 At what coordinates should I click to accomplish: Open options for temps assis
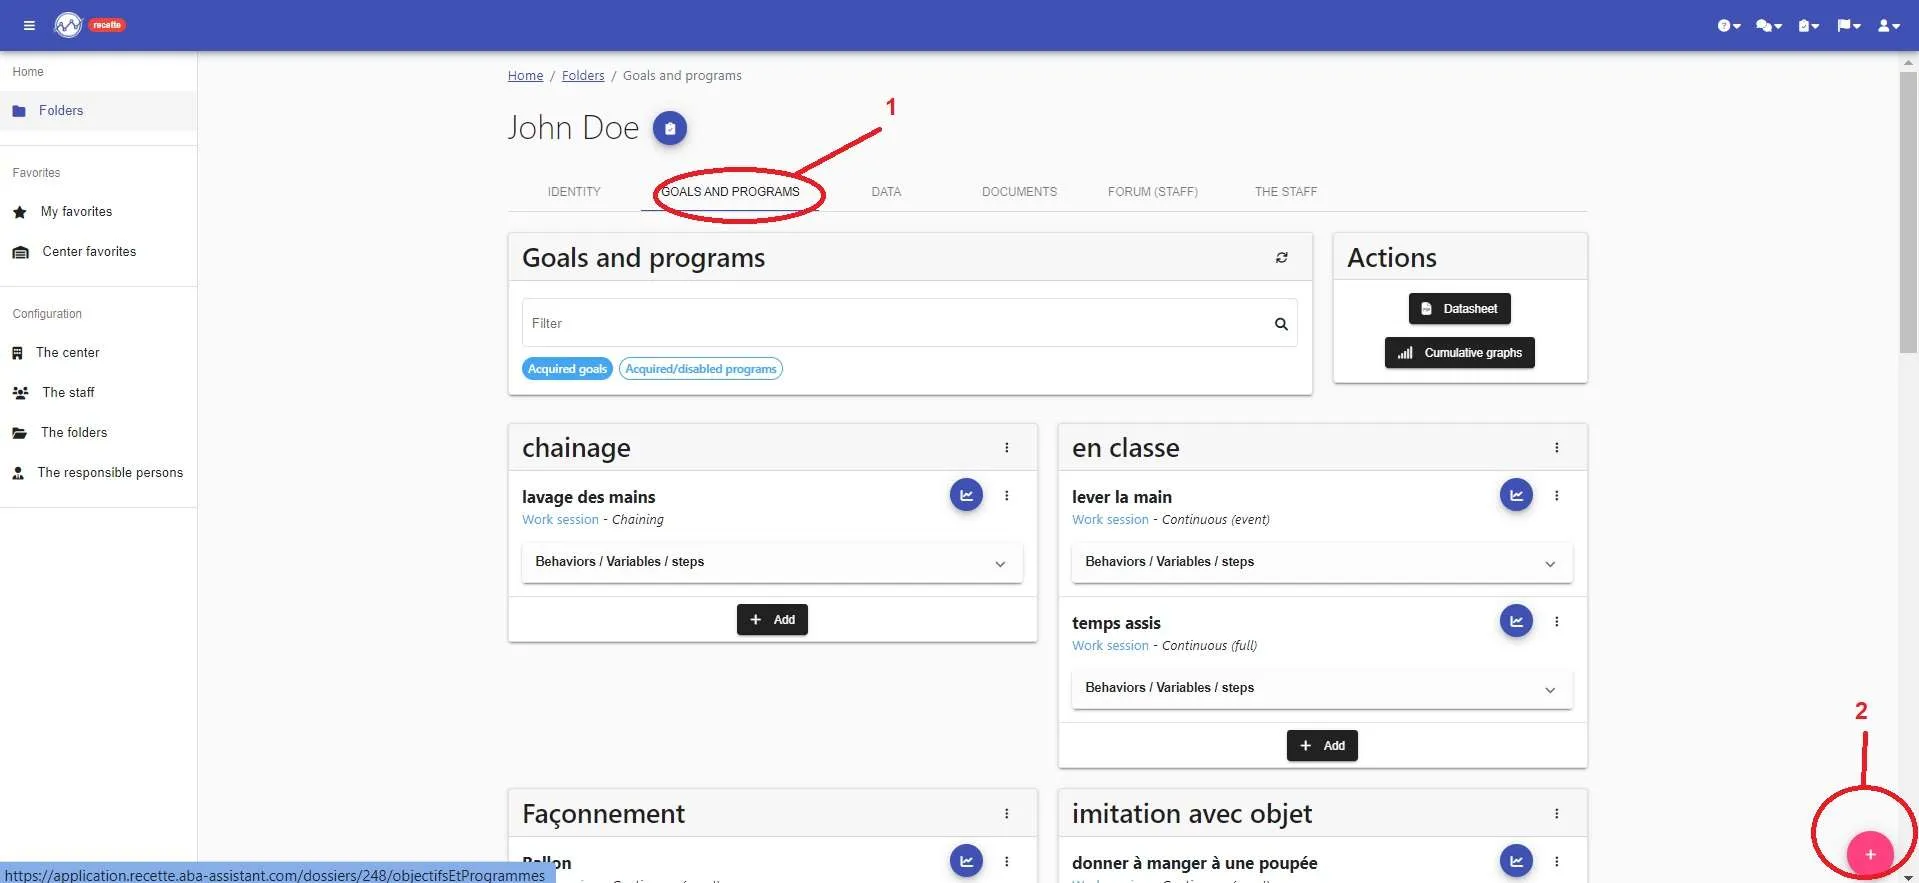coord(1557,622)
